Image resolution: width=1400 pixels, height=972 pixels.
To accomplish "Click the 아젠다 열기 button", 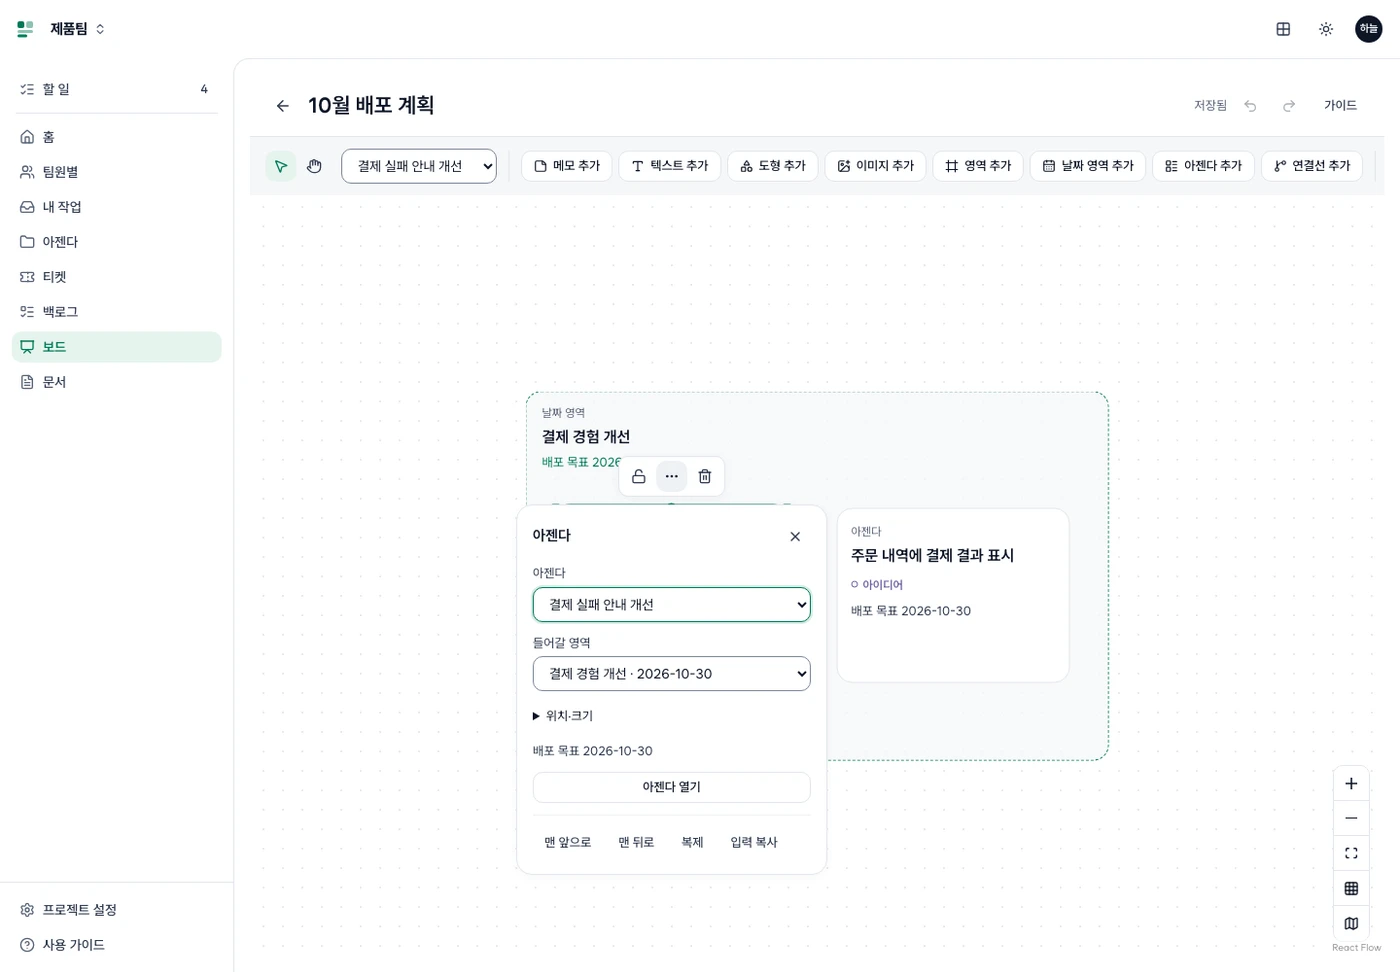I will [672, 787].
